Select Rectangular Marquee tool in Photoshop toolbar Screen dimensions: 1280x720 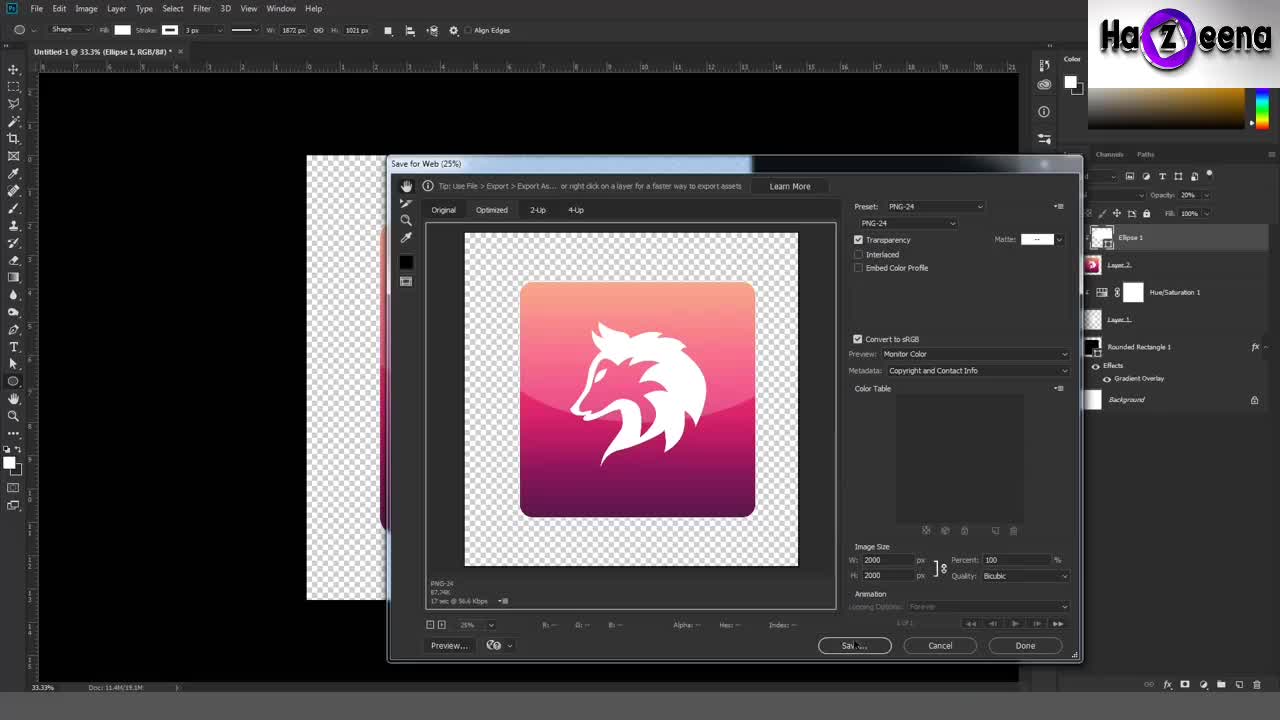click(x=14, y=87)
